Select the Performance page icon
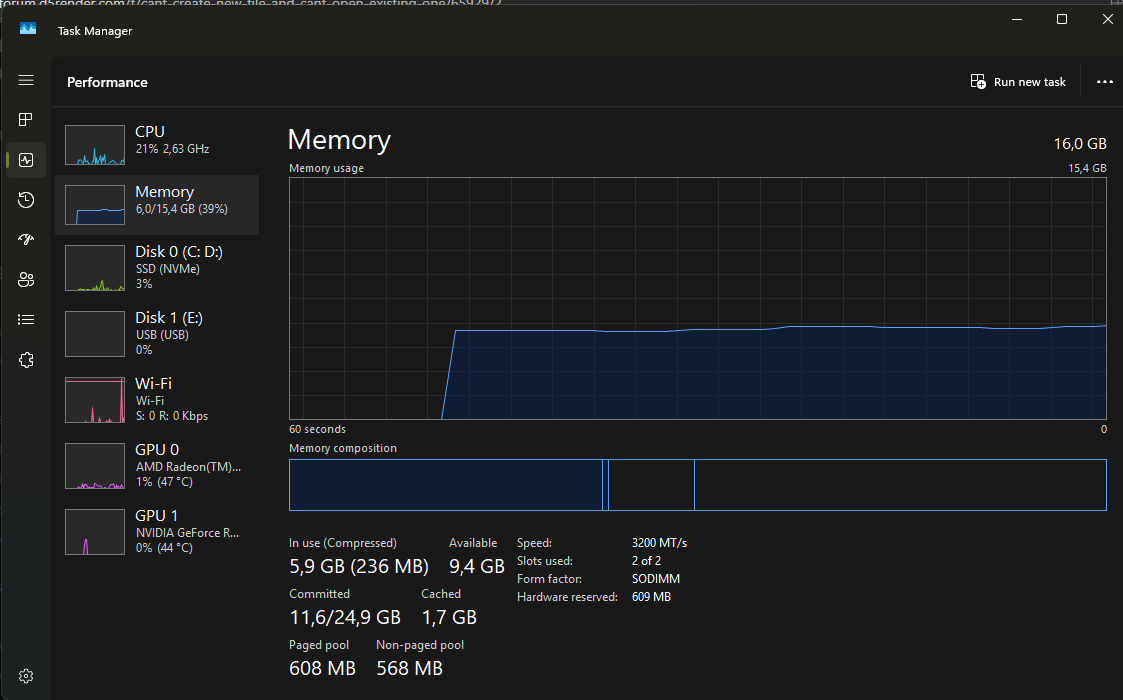Viewport: 1123px width, 700px height. pos(26,160)
